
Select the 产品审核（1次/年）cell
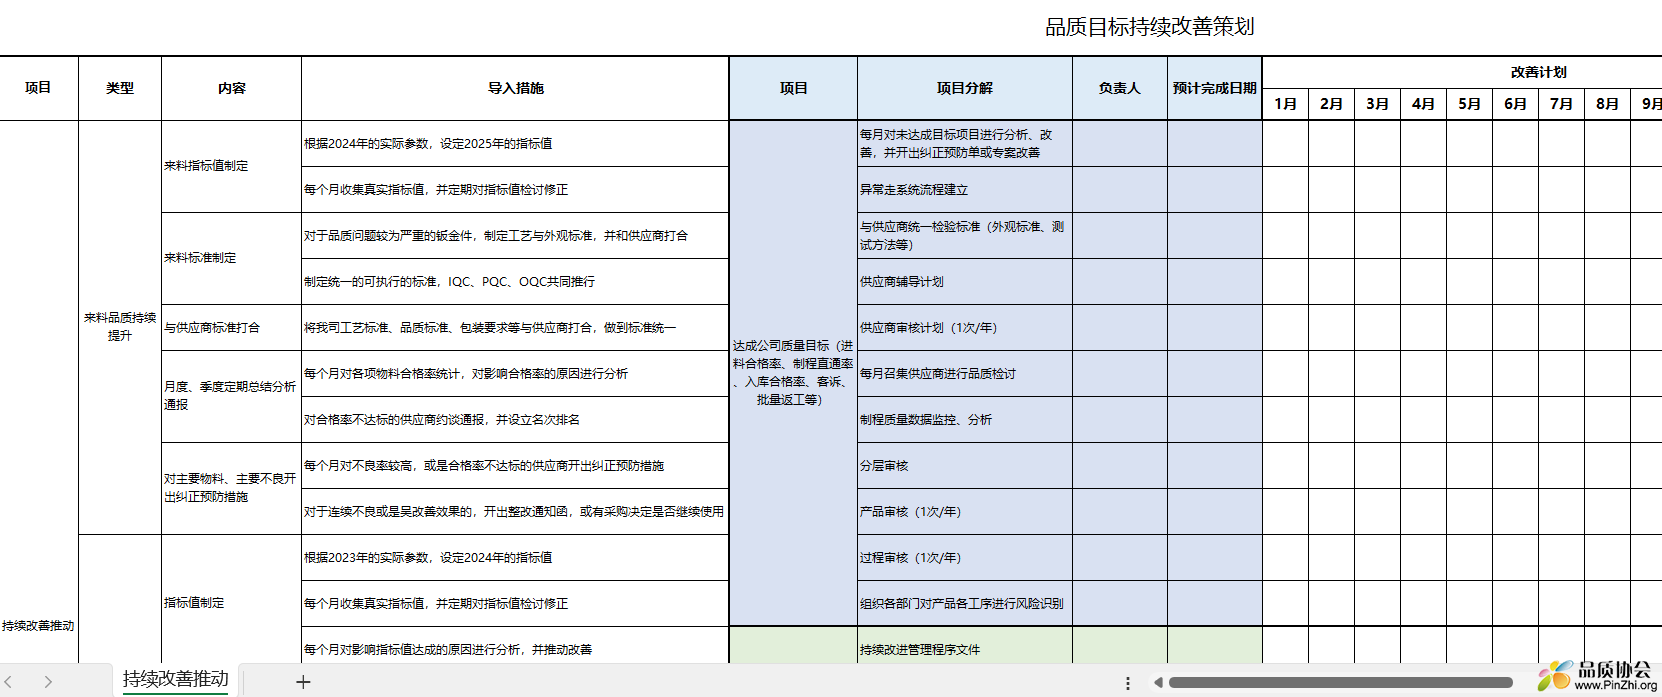[x=965, y=512]
